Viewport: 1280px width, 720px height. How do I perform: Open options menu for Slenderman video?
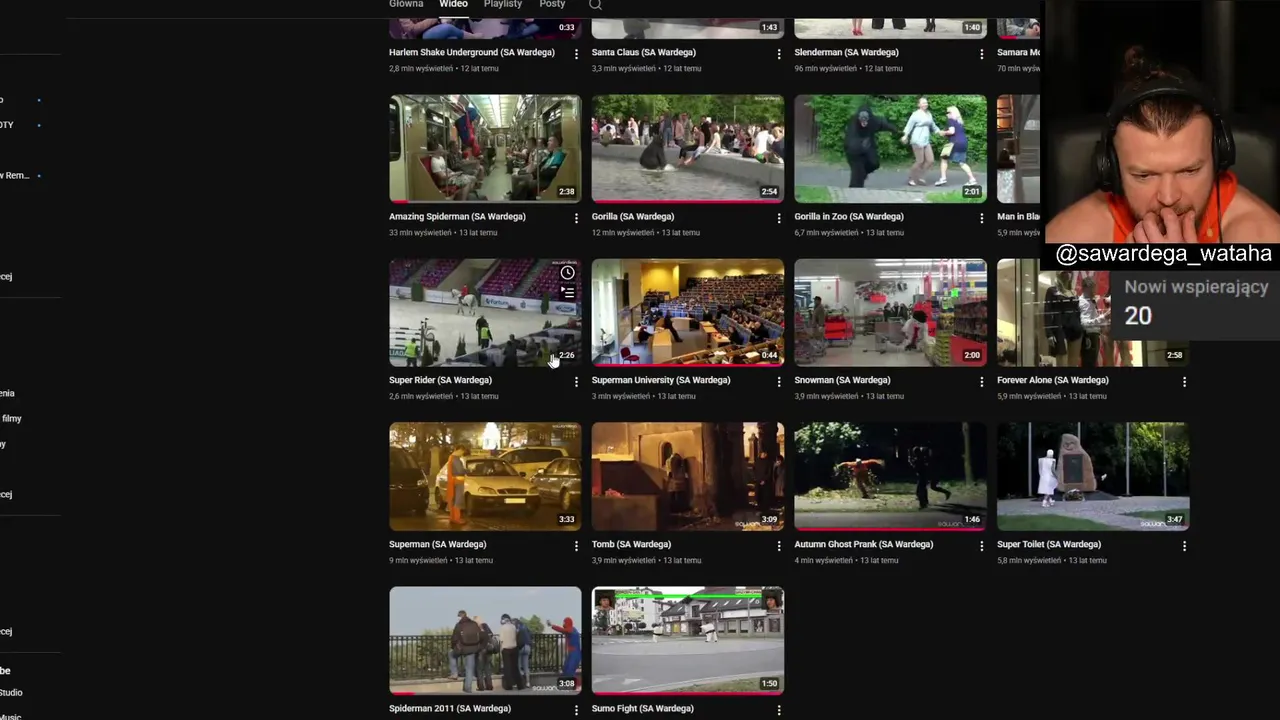tap(981, 54)
